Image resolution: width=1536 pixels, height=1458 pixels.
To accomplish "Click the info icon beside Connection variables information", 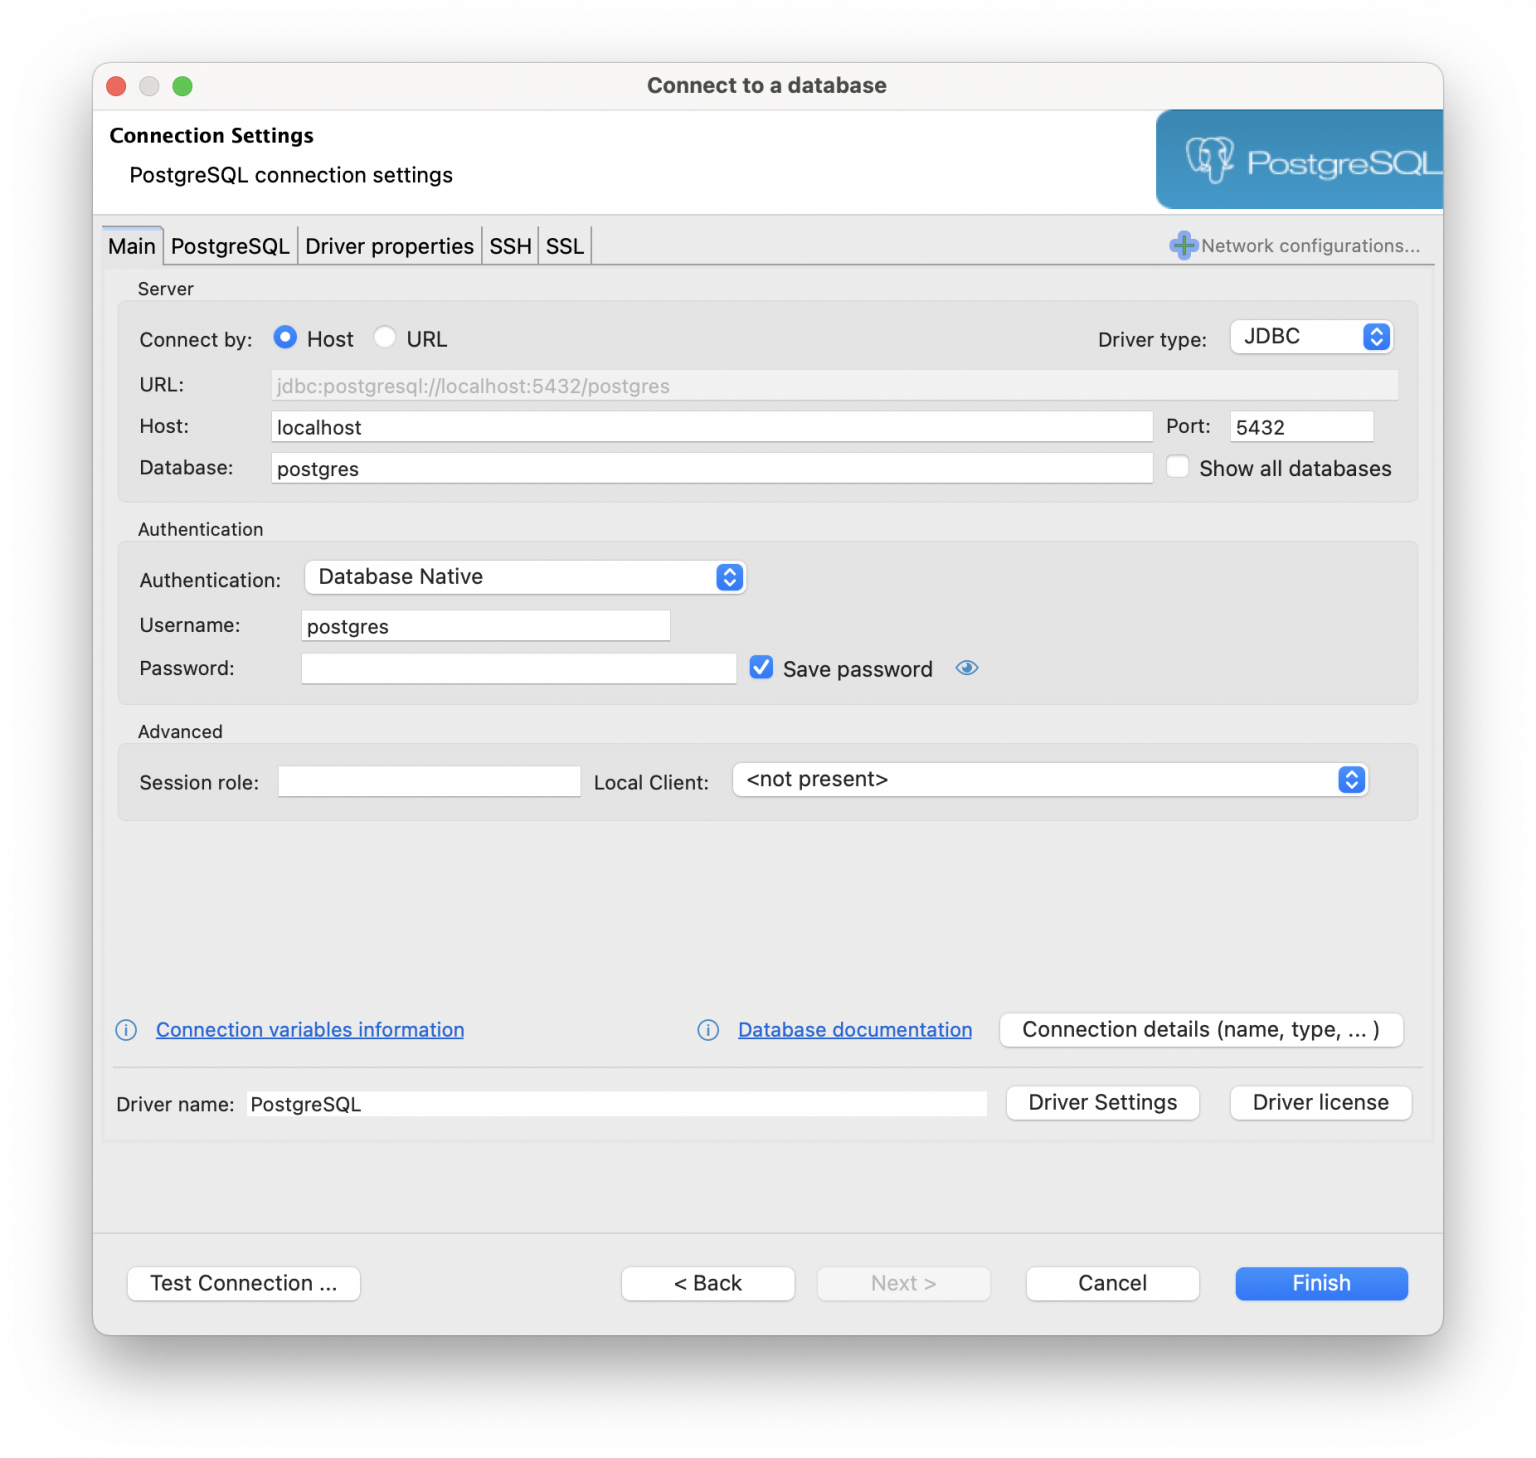I will point(126,1030).
